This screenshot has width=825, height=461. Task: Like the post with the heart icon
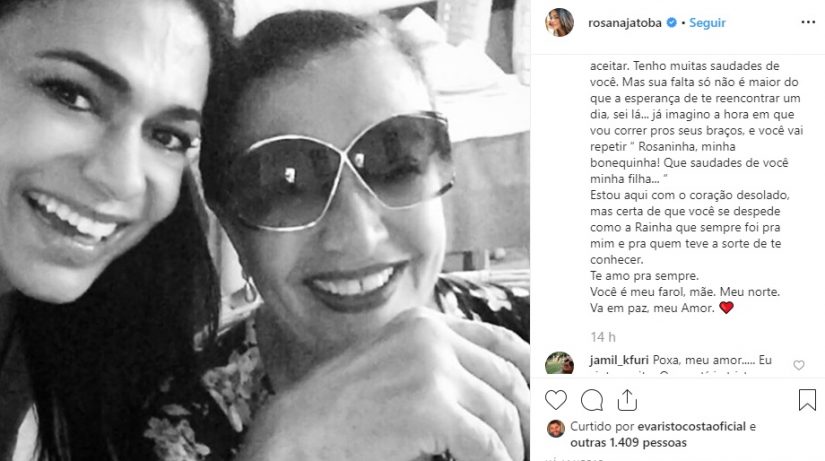(556, 400)
